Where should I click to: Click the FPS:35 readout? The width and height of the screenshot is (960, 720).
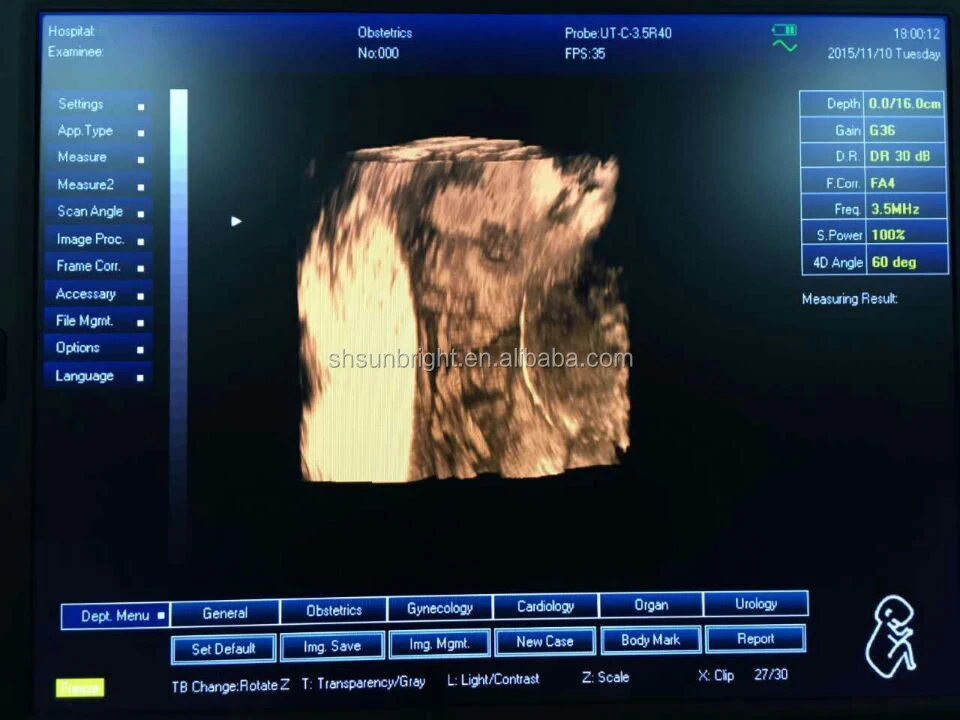(x=585, y=54)
